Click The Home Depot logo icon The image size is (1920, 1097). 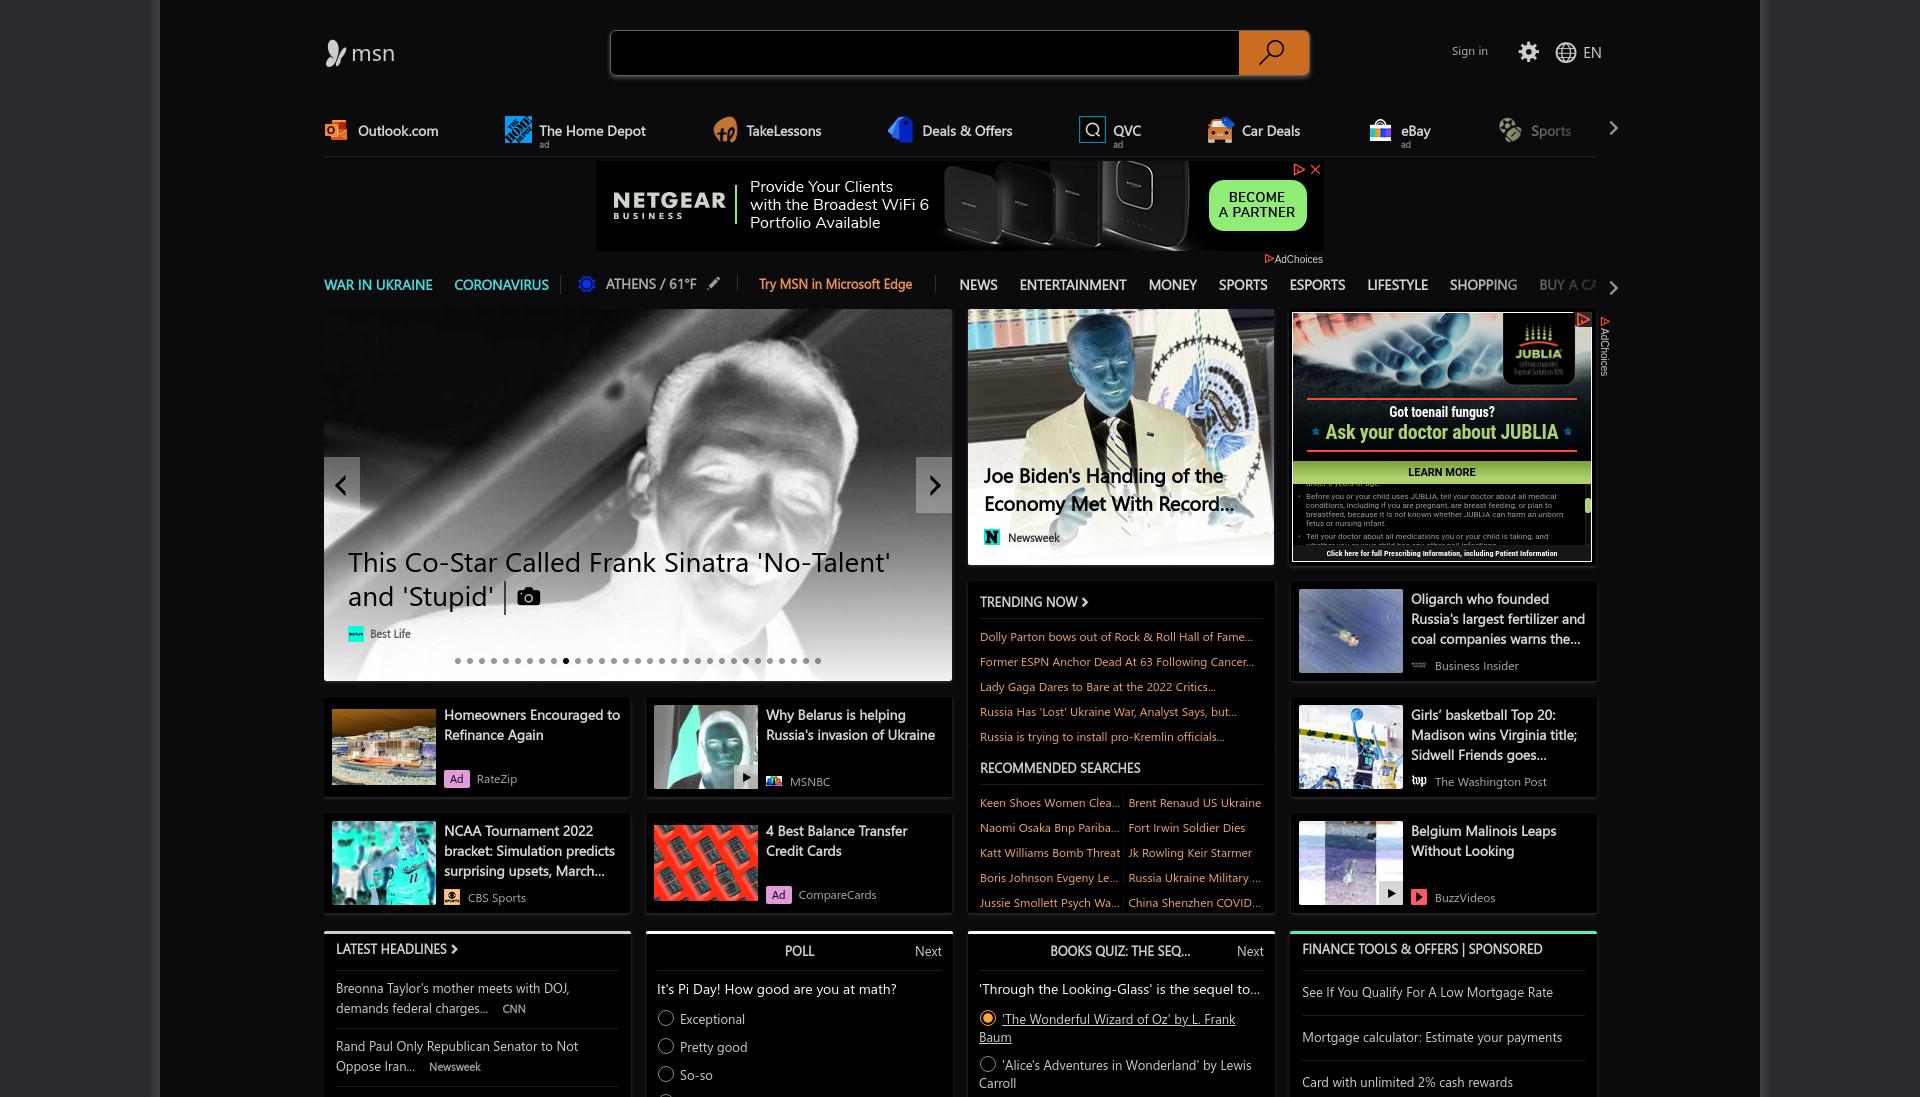pos(518,129)
